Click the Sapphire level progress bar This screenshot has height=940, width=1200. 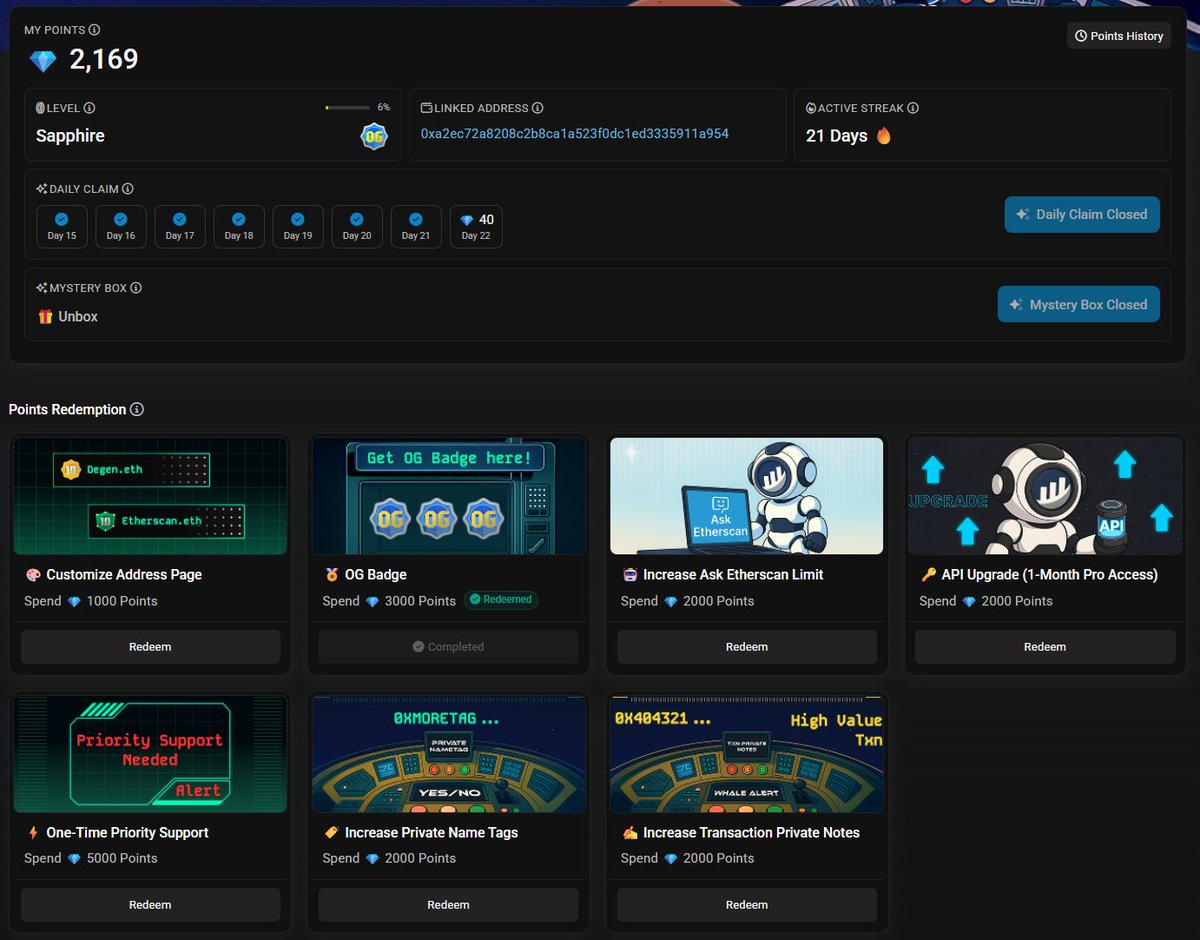click(347, 107)
